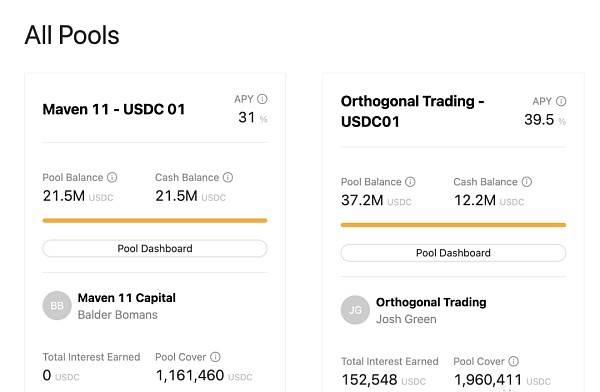Viewport: 600px width, 392px height.
Task: Click the Maven 11 Capital delegate name
Action: [x=127, y=298]
